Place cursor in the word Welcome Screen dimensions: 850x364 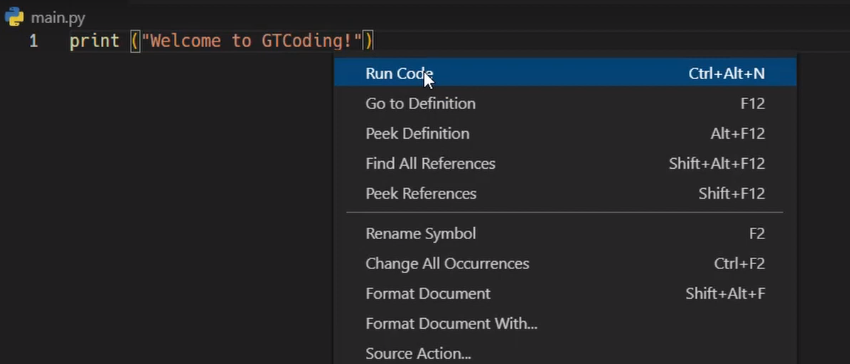[185, 41]
